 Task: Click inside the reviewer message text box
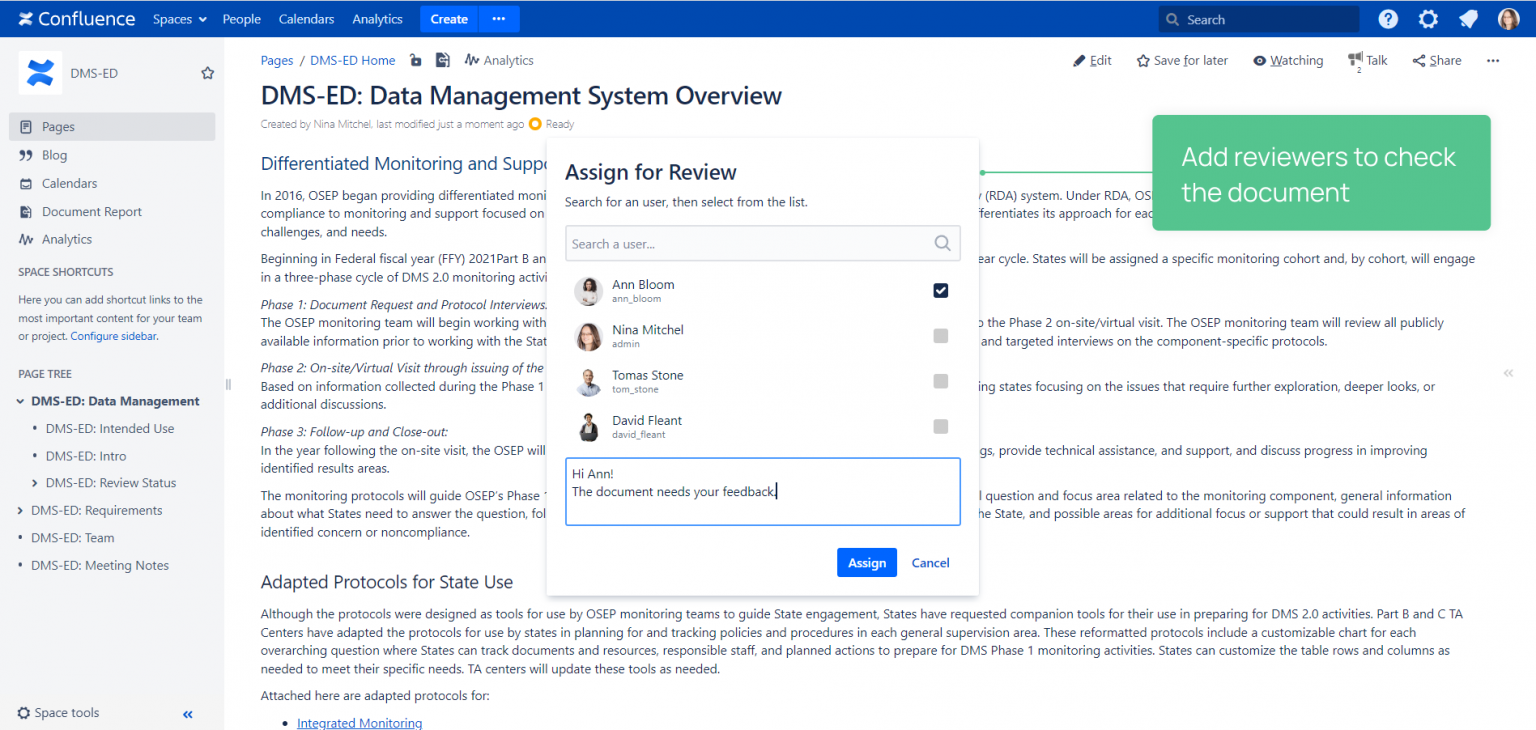[762, 491]
